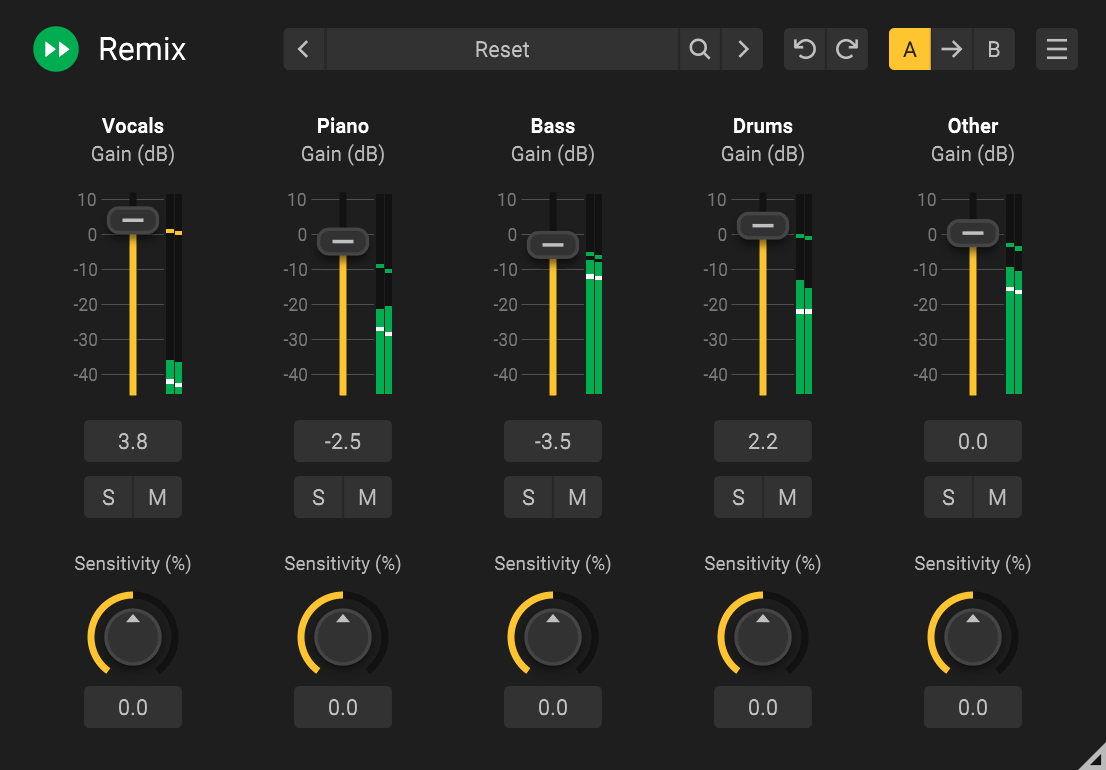Image resolution: width=1106 pixels, height=770 pixels.
Task: Edit the Piano gain value showing -2.5
Action: pyautogui.click(x=342, y=441)
